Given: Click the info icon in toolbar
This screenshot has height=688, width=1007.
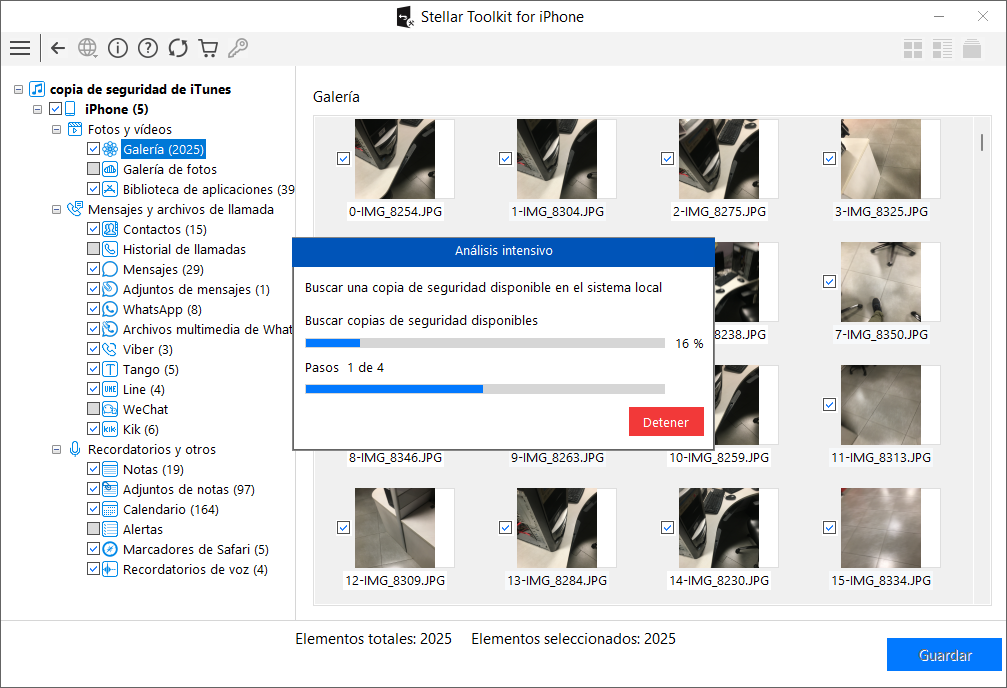Looking at the screenshot, I should point(118,48).
